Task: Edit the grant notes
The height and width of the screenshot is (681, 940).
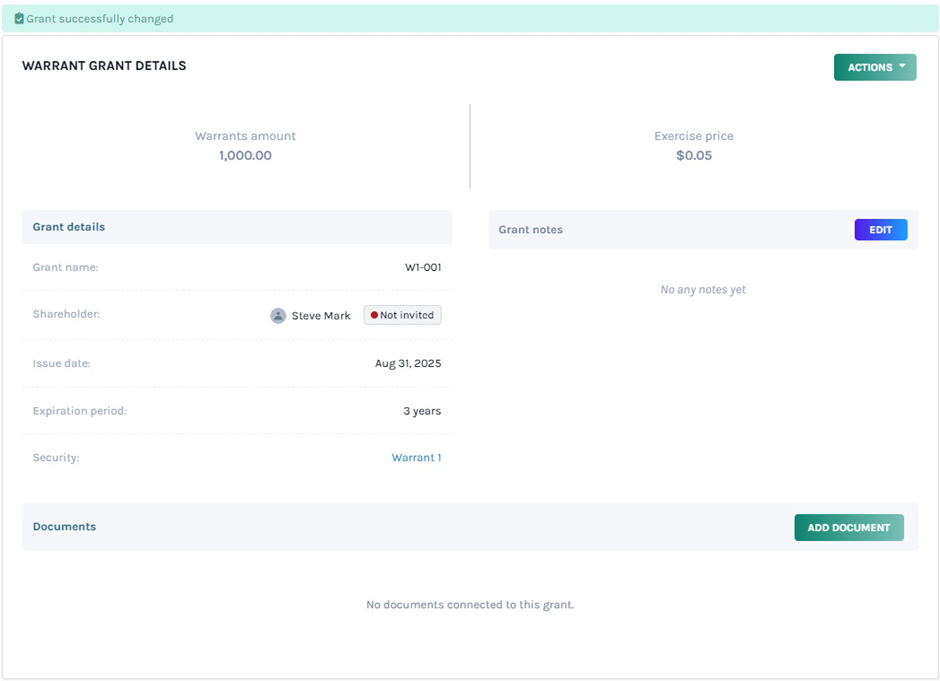Action: click(x=880, y=230)
